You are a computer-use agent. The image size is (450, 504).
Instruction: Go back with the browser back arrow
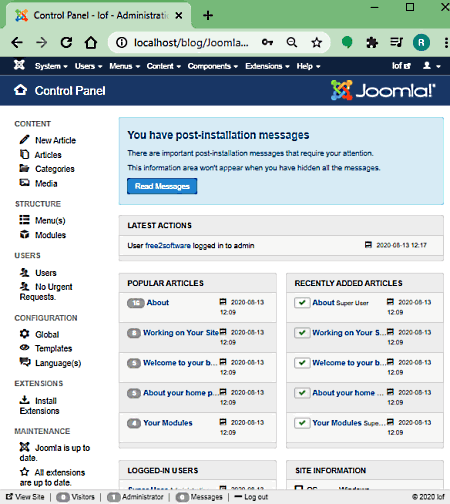(x=17, y=42)
